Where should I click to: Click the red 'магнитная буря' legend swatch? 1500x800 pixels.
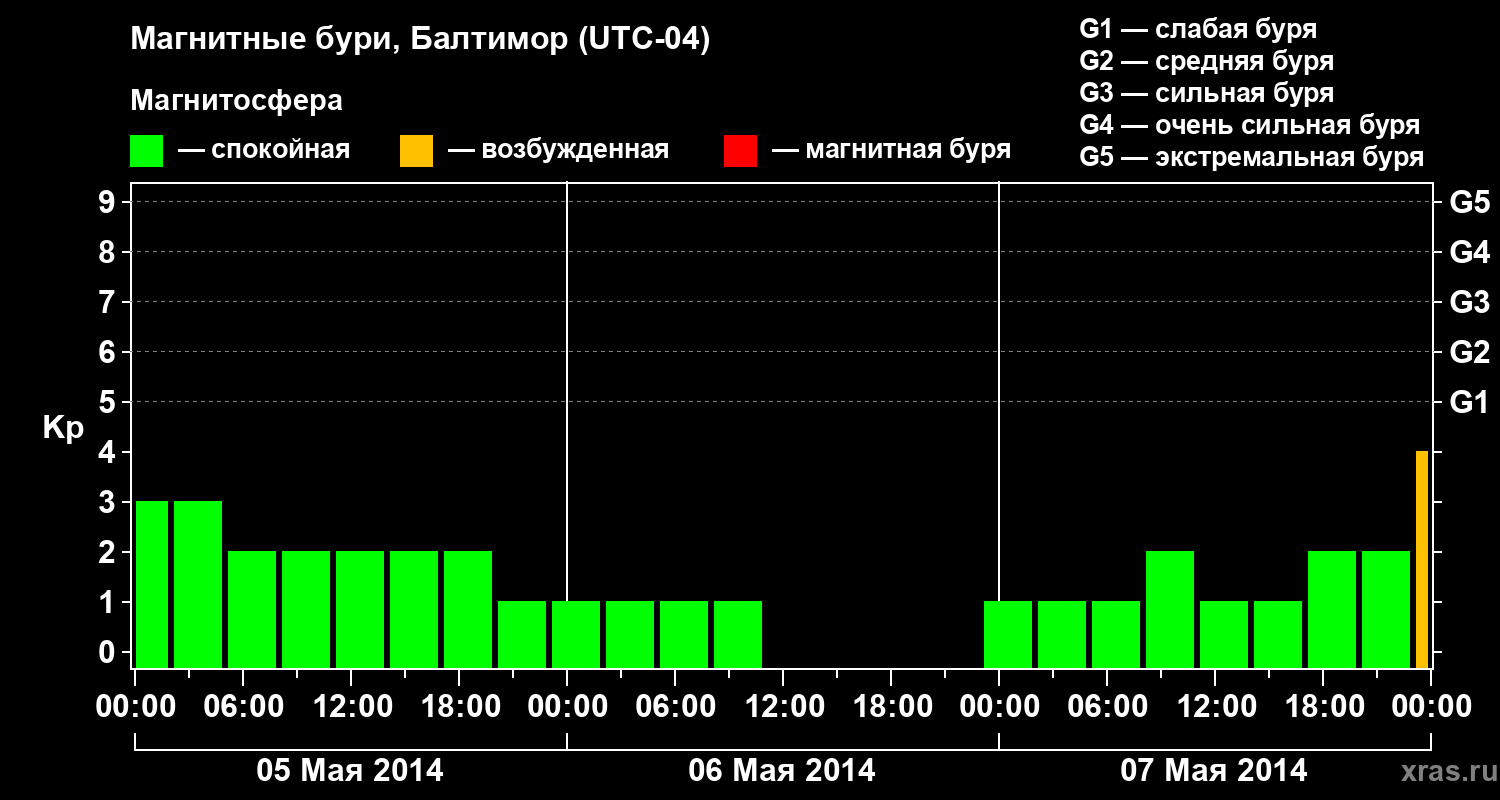[x=740, y=151]
